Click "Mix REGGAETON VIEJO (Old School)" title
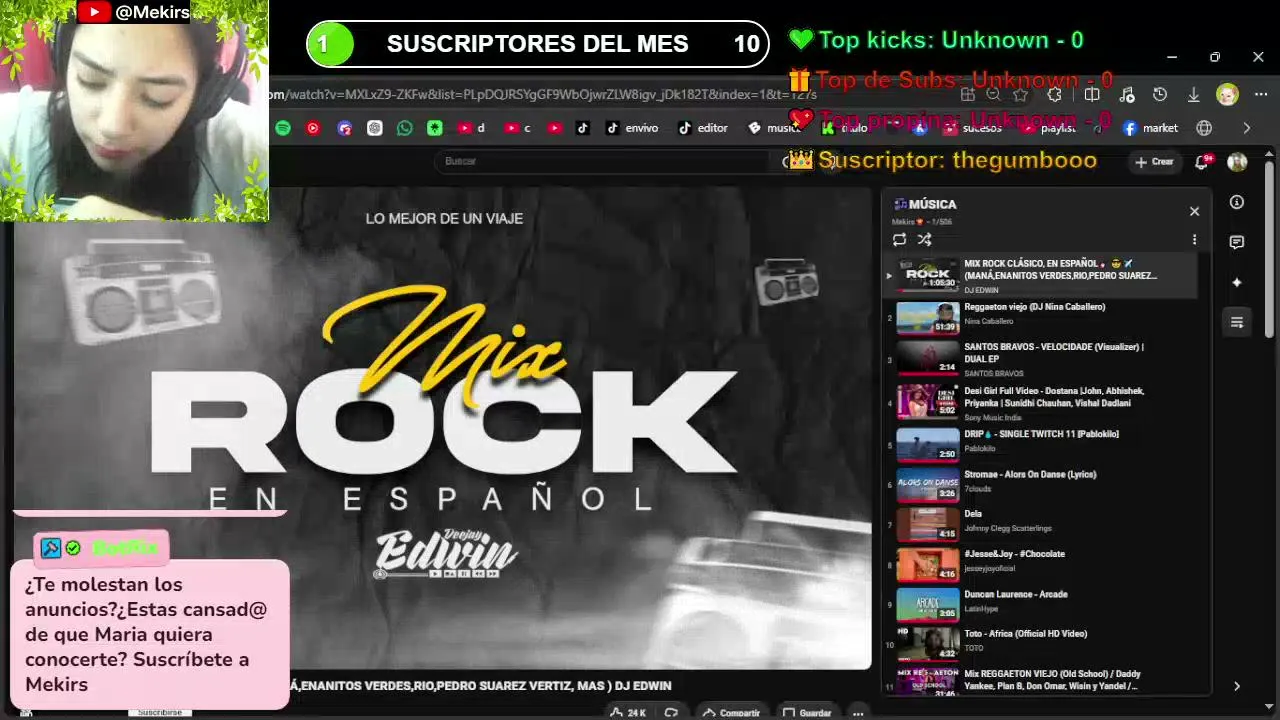This screenshot has width=1280, height=720. pyautogui.click(x=1052, y=680)
